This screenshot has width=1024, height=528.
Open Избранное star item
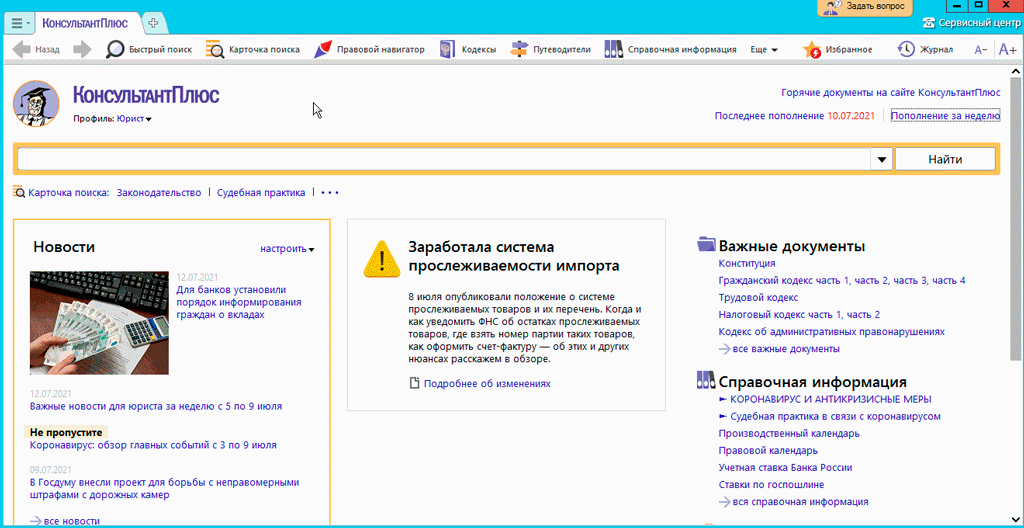point(838,49)
